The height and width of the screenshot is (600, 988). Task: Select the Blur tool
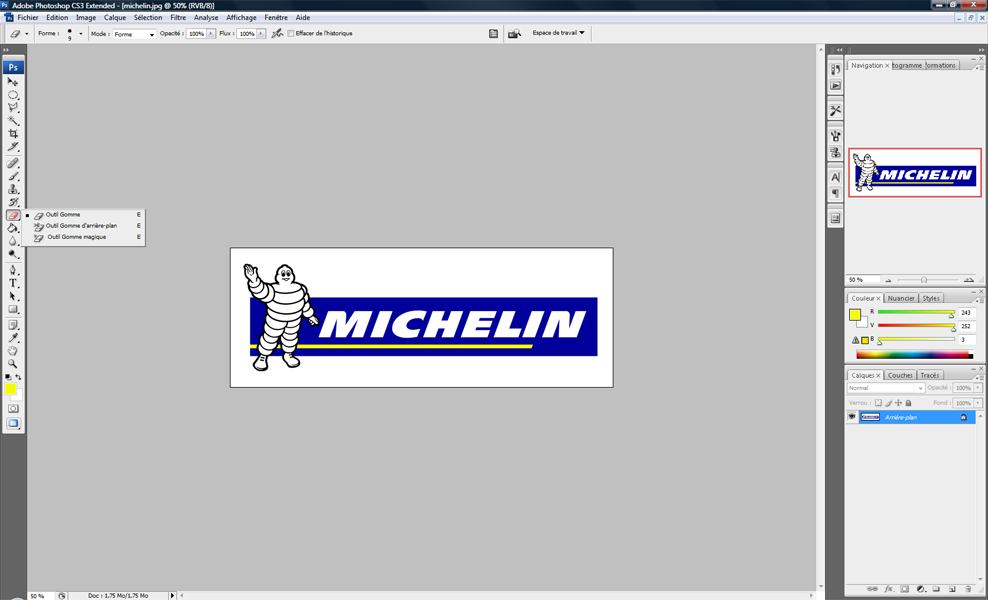tap(13, 241)
